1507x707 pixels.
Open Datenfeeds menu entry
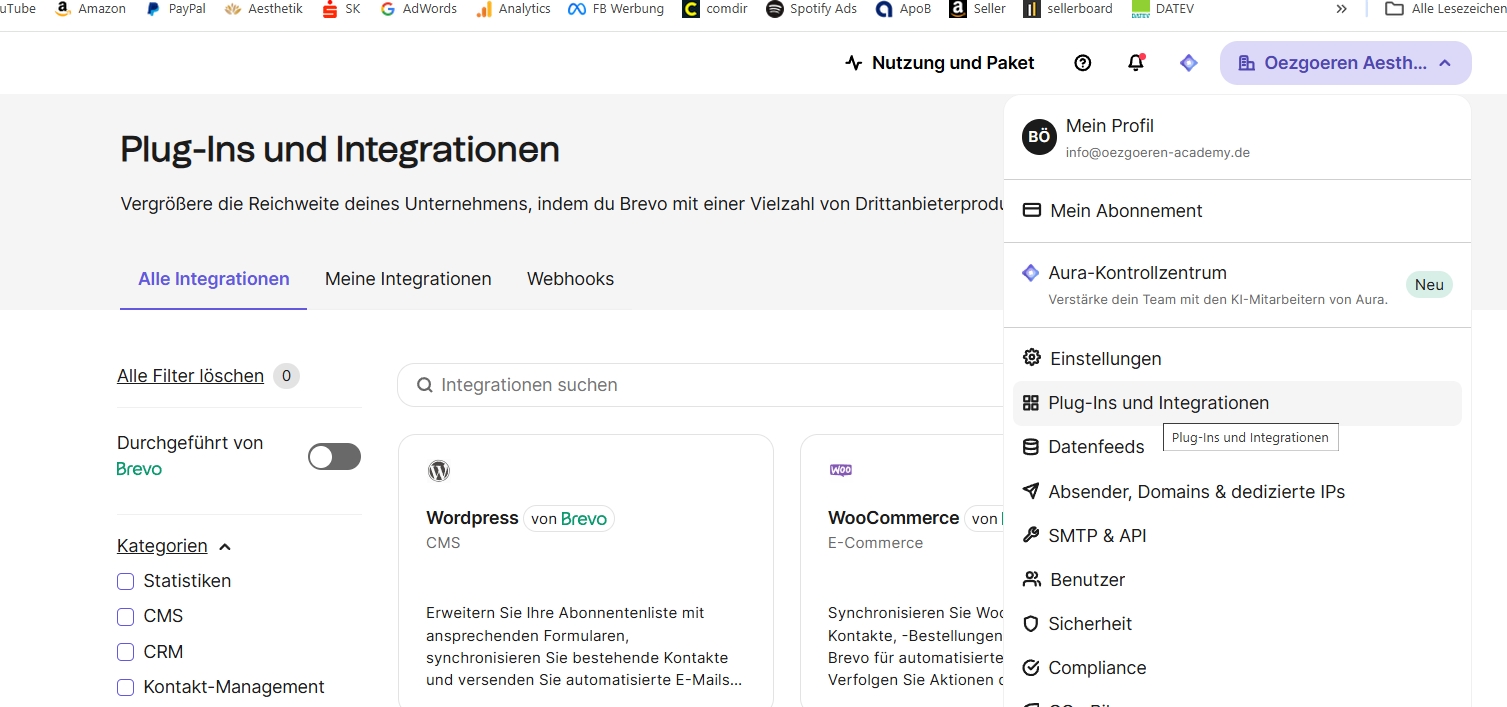point(1237,447)
